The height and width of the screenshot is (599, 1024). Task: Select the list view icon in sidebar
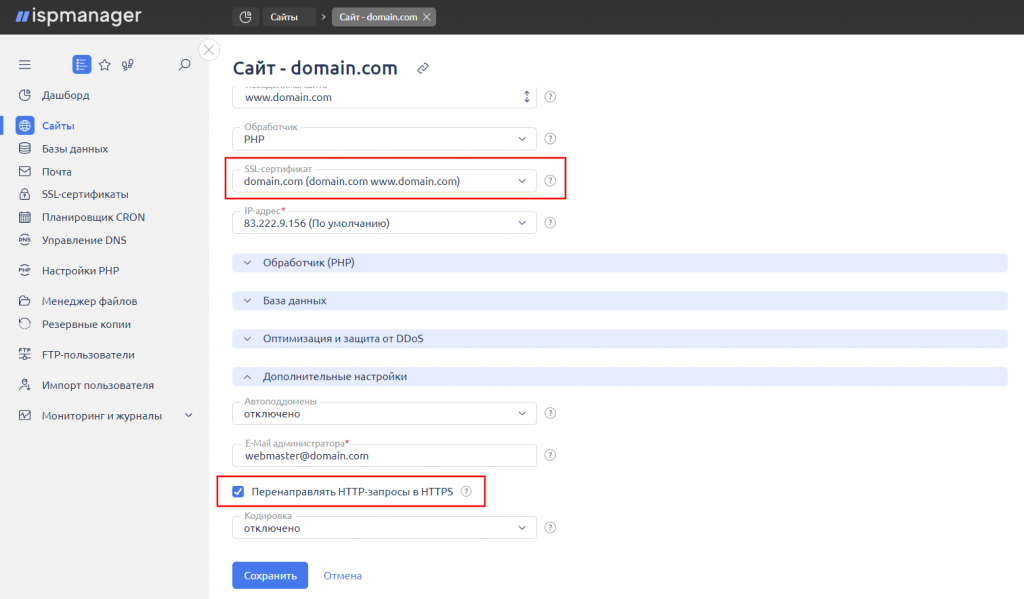tap(82, 65)
